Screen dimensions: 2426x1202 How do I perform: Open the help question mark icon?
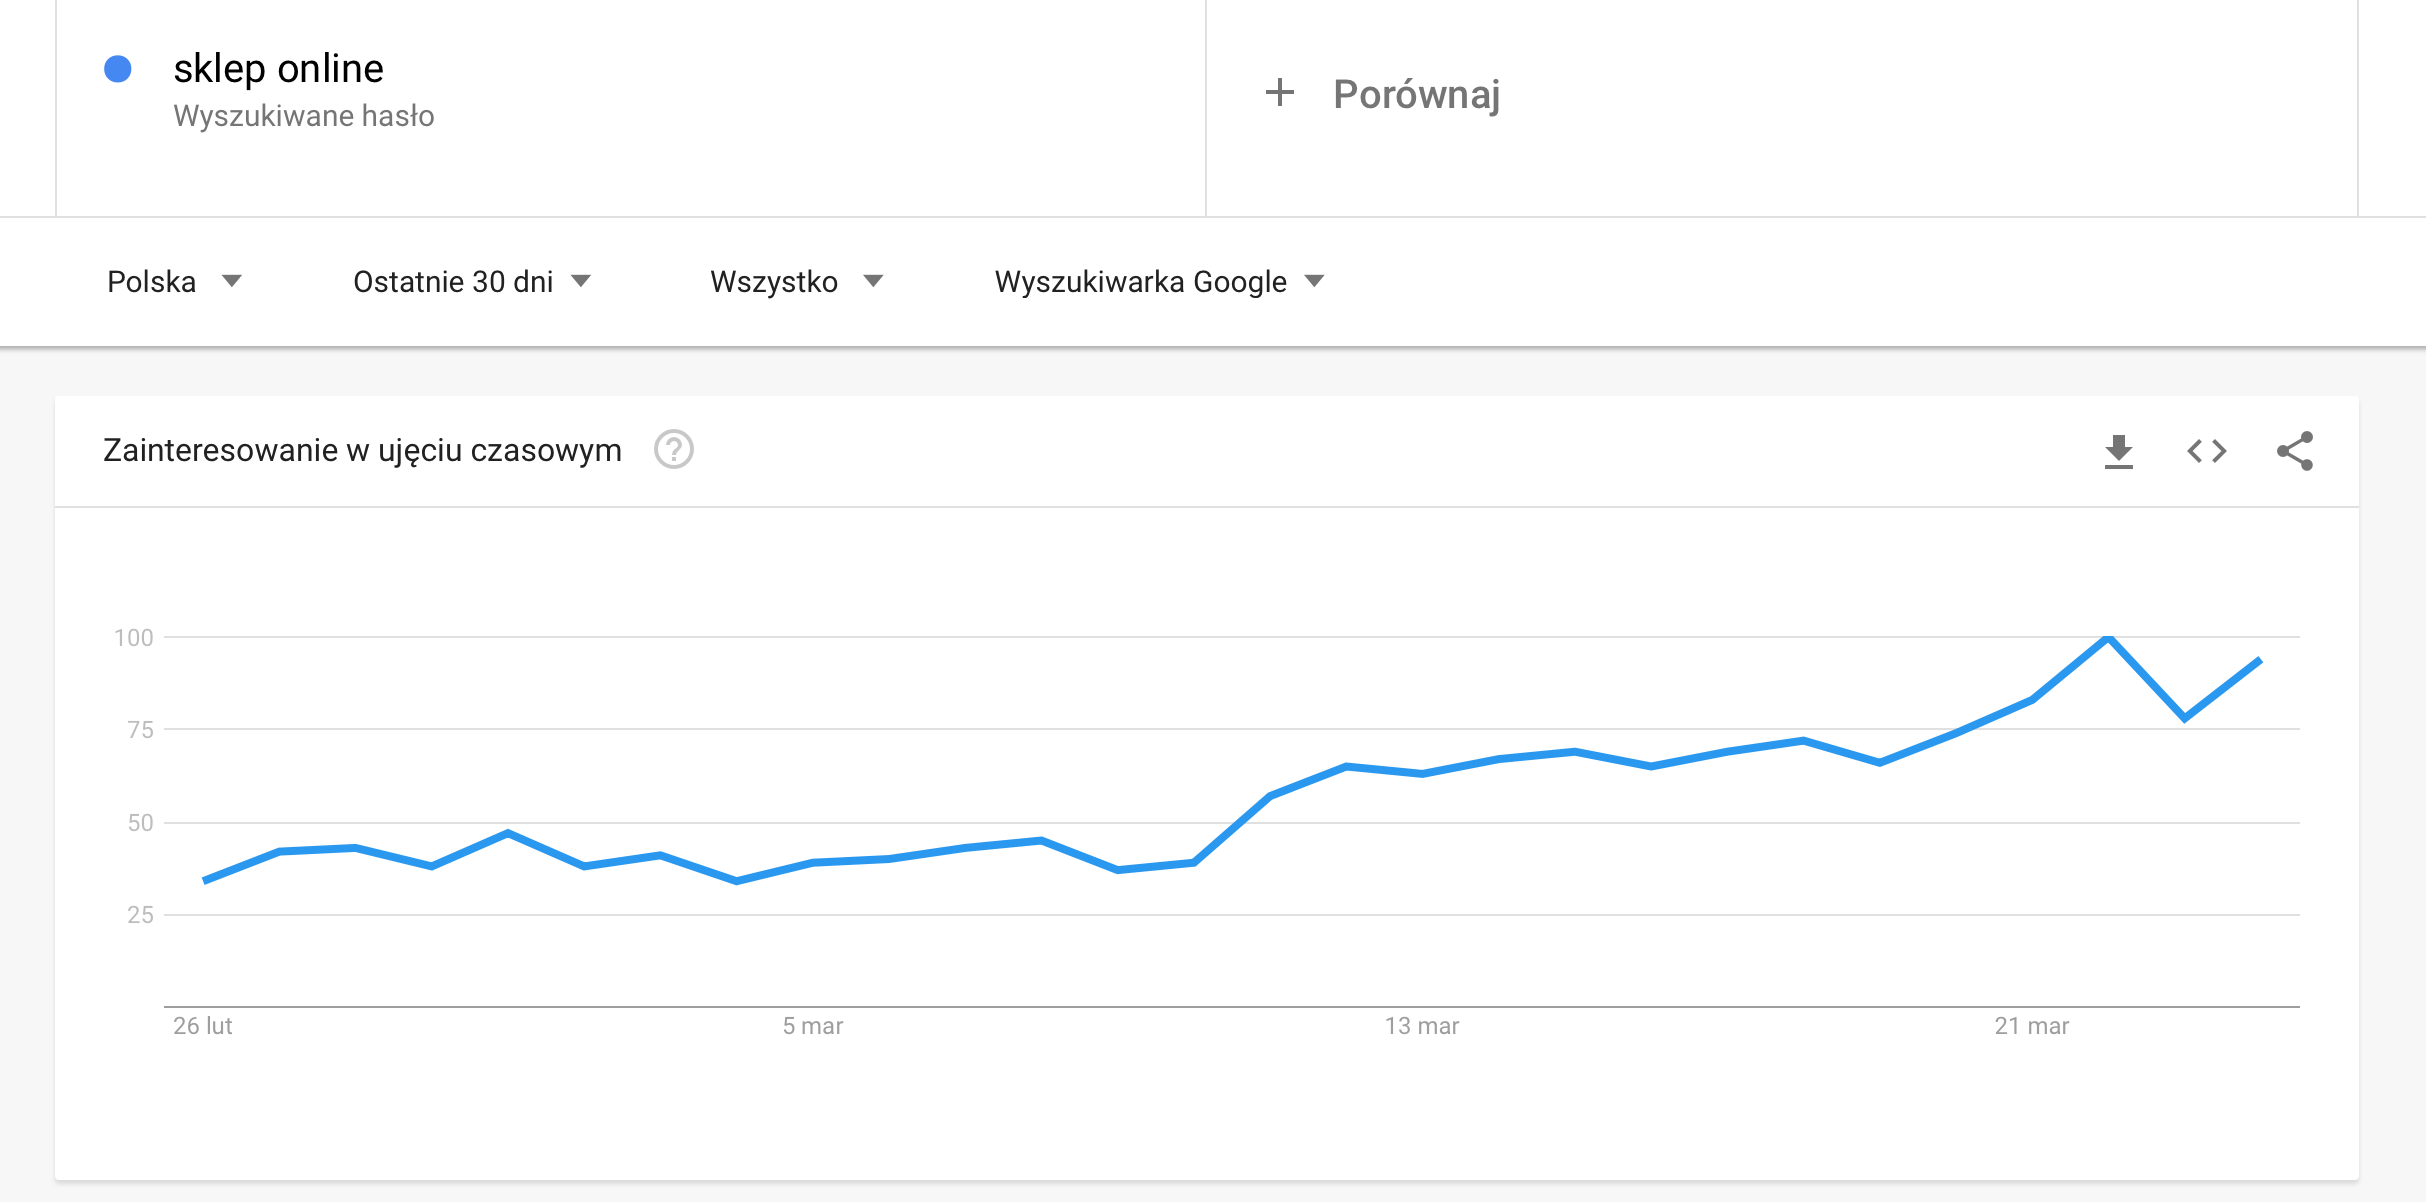click(x=673, y=450)
